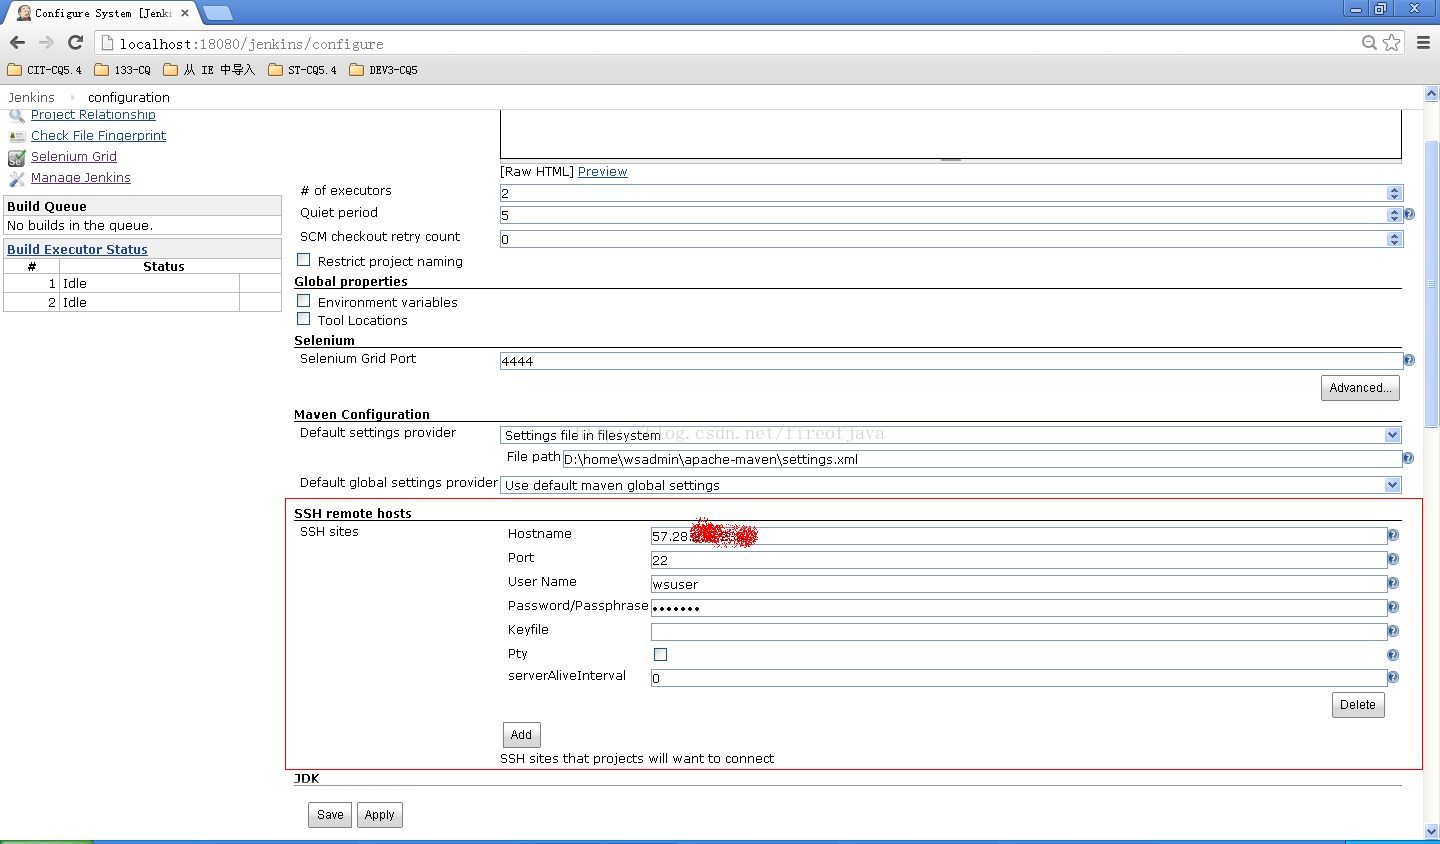Open the Build Executor Status link
The image size is (1440, 844).
[77, 249]
